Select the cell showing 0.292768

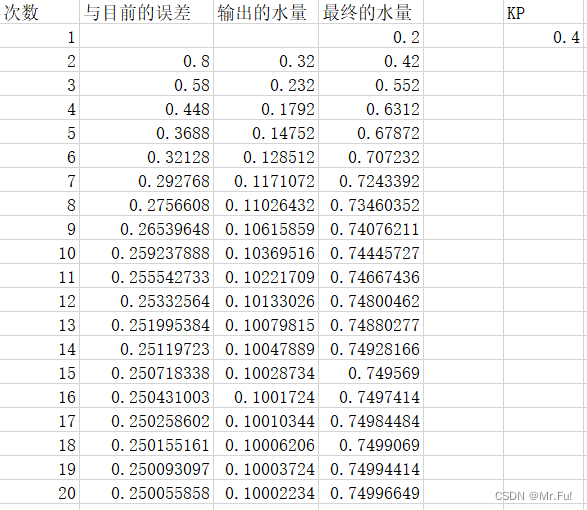146,180
